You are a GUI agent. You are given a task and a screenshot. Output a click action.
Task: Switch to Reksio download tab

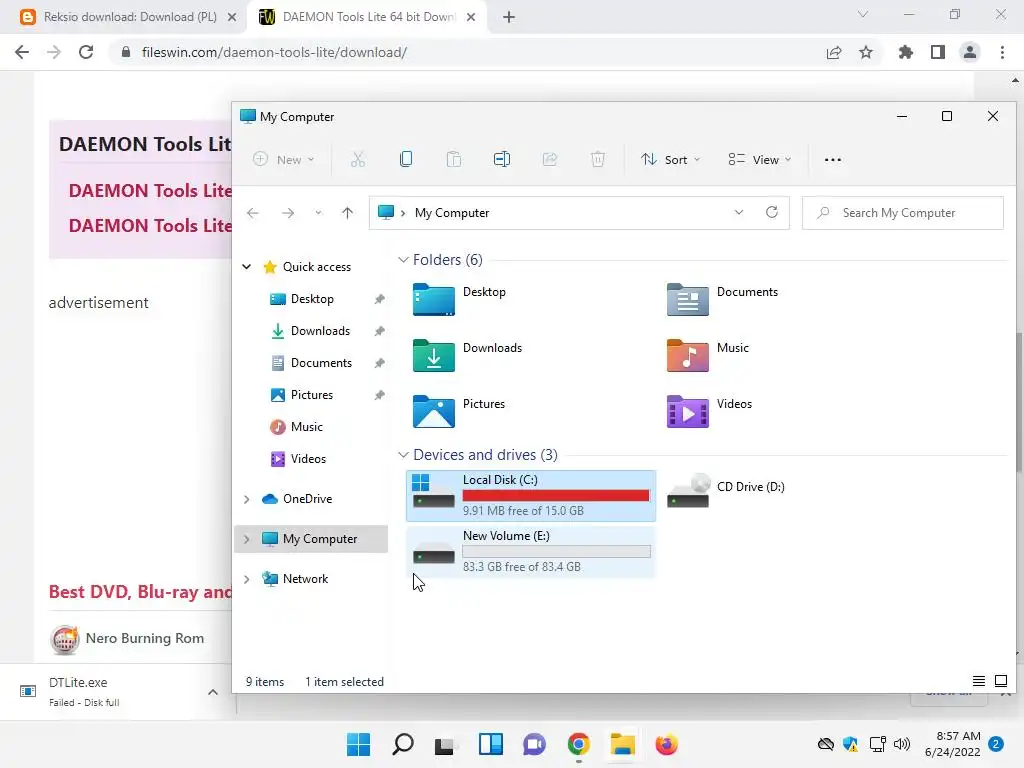point(122,17)
